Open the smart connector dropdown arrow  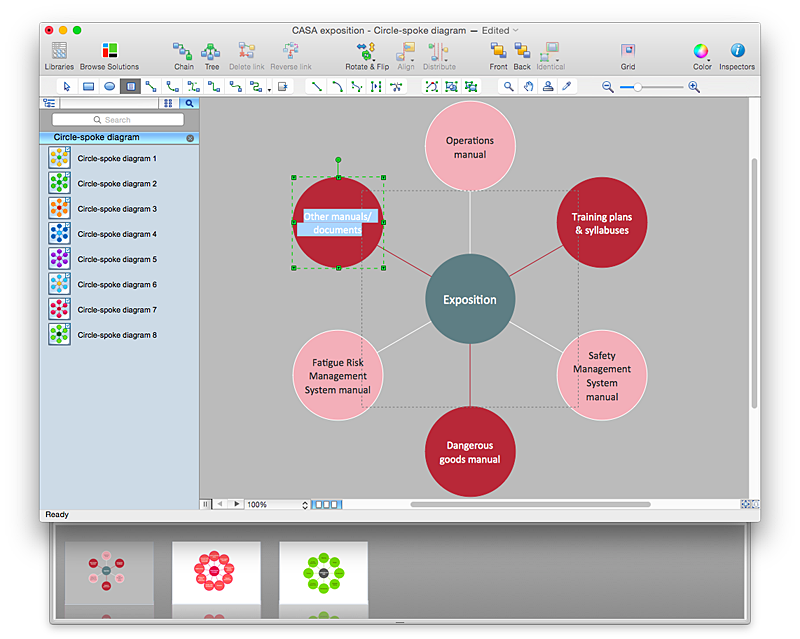[x=269, y=90]
